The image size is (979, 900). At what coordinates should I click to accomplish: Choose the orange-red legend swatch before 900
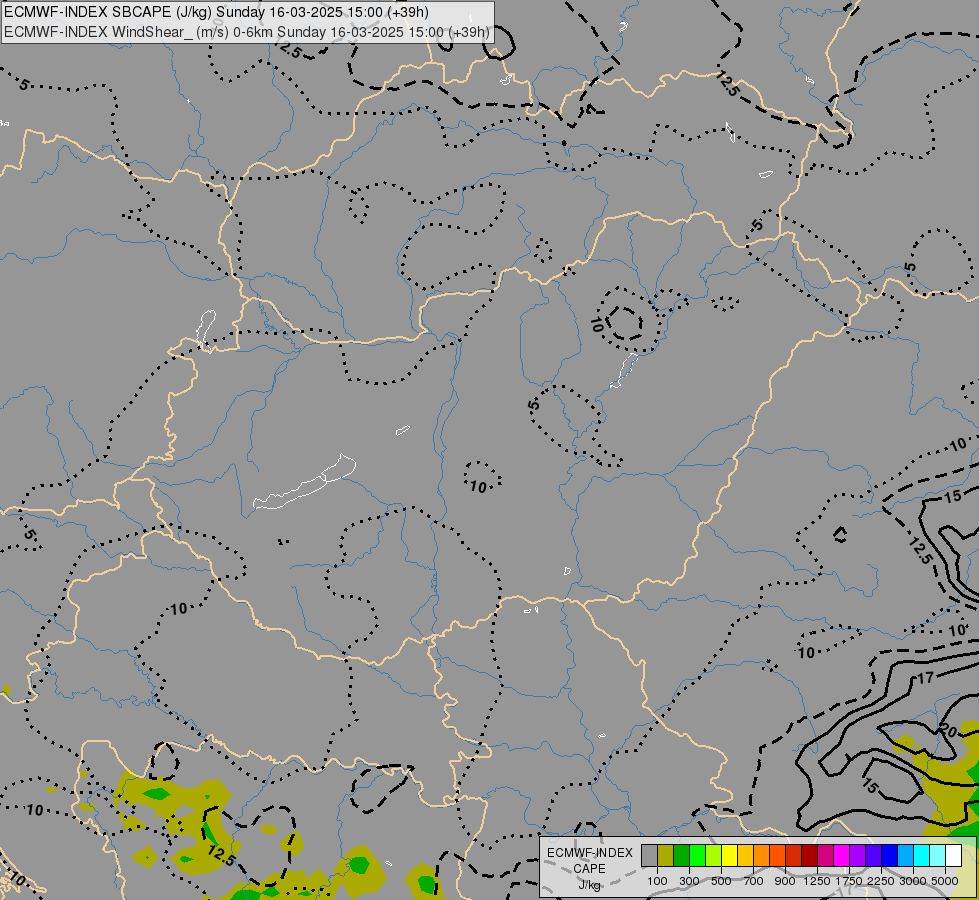[x=778, y=855]
